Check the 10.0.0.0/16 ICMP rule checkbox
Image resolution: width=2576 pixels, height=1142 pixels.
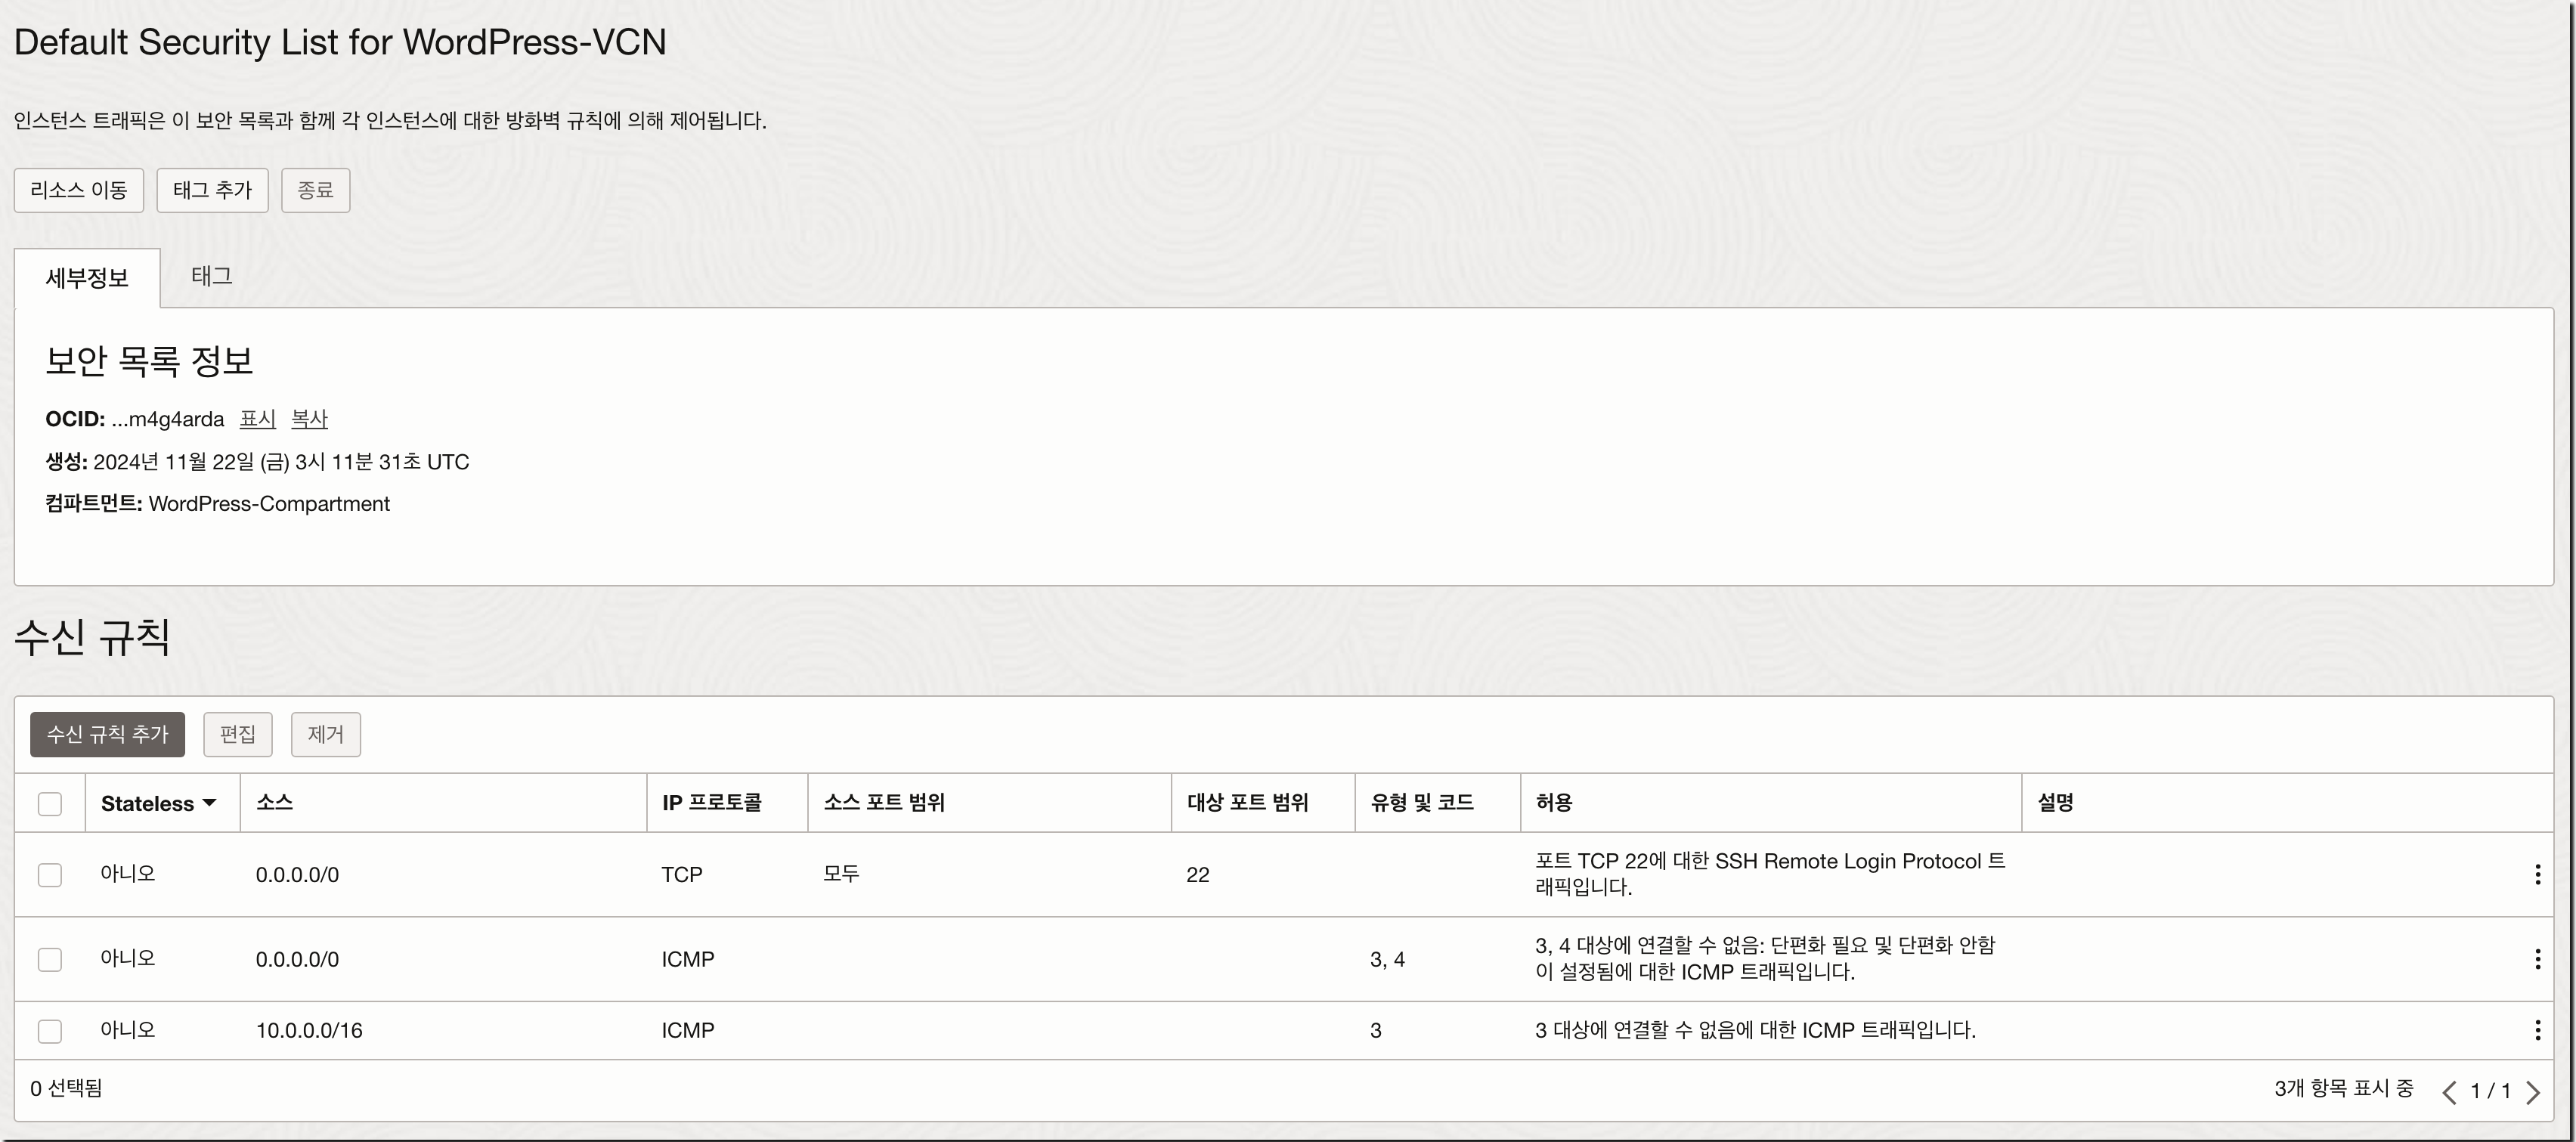tap(50, 1030)
